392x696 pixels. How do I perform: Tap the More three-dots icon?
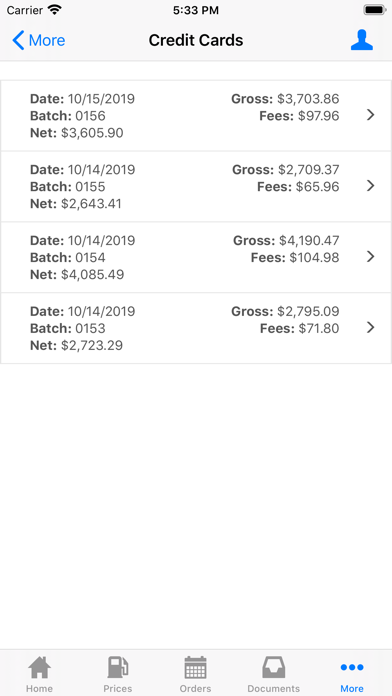coord(352,667)
